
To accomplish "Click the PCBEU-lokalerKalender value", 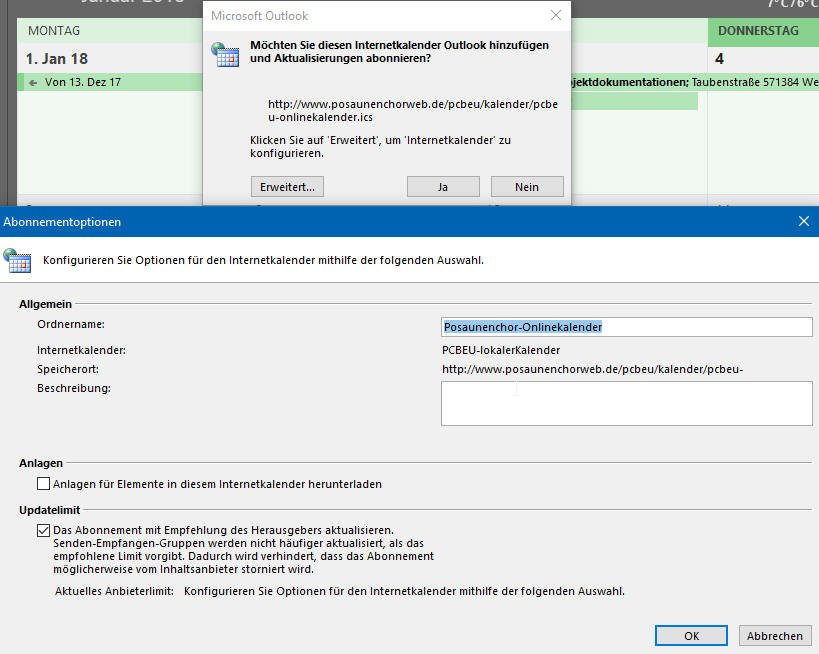I will click(x=501, y=350).
